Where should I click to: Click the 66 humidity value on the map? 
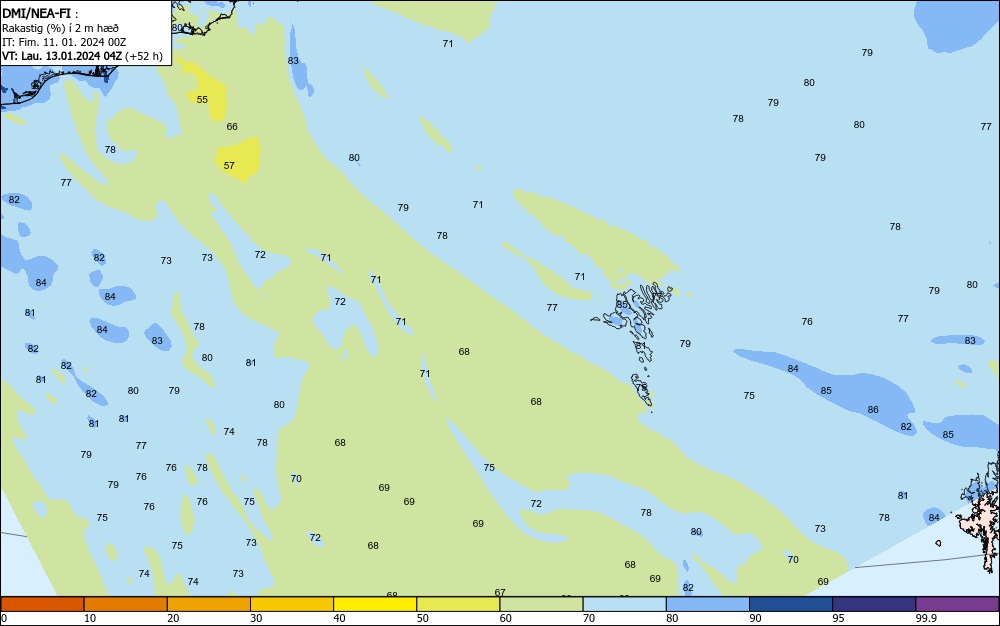click(x=232, y=126)
